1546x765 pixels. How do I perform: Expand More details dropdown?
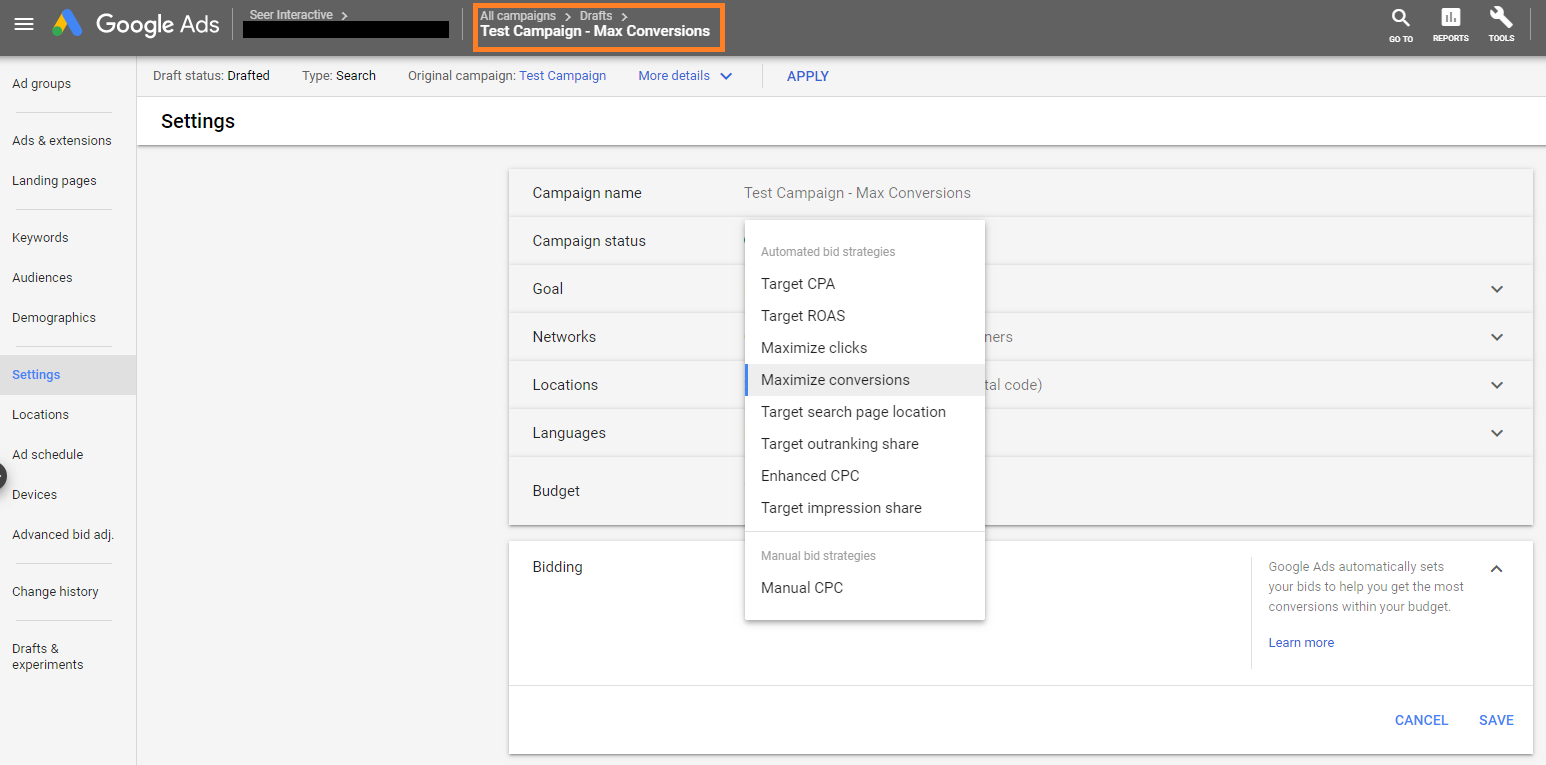[685, 76]
